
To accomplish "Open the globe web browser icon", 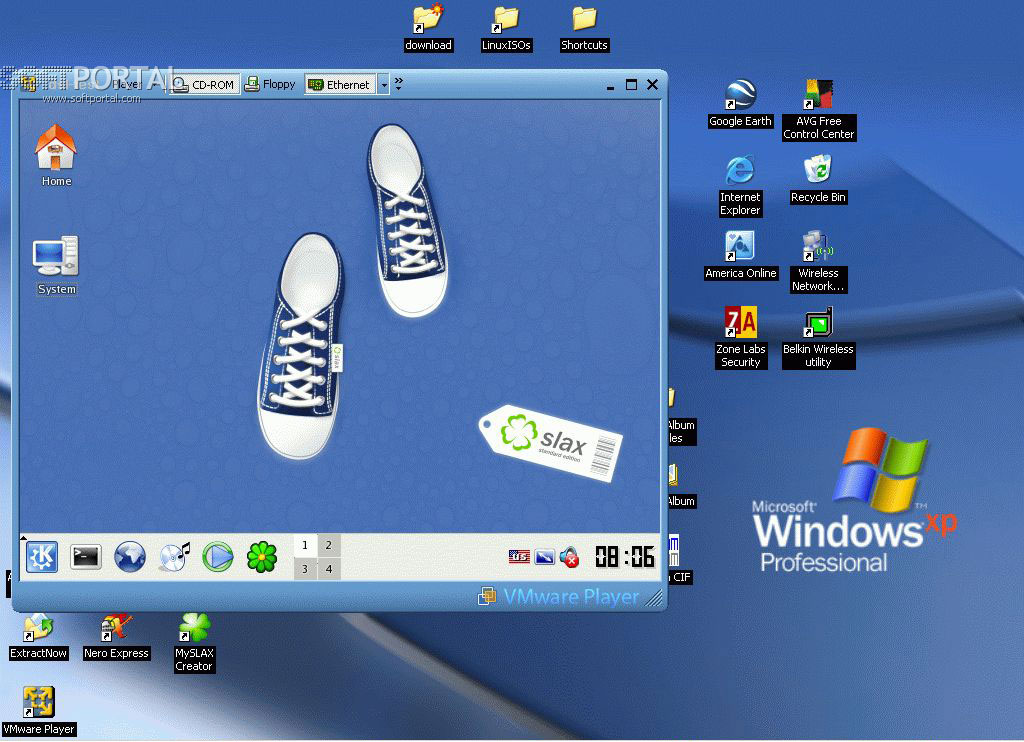I will [130, 557].
